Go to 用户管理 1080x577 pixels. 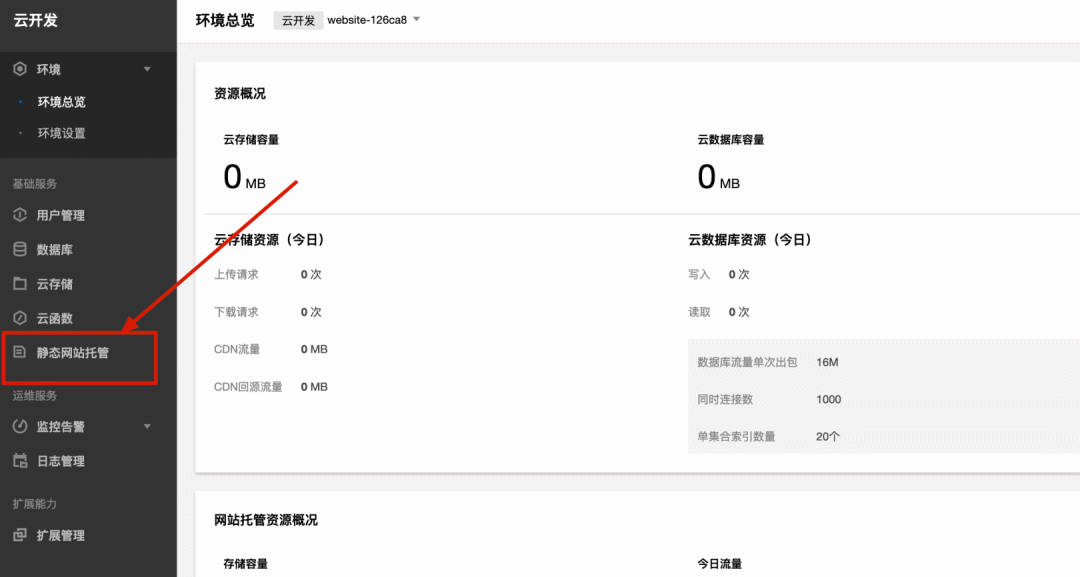coord(61,216)
